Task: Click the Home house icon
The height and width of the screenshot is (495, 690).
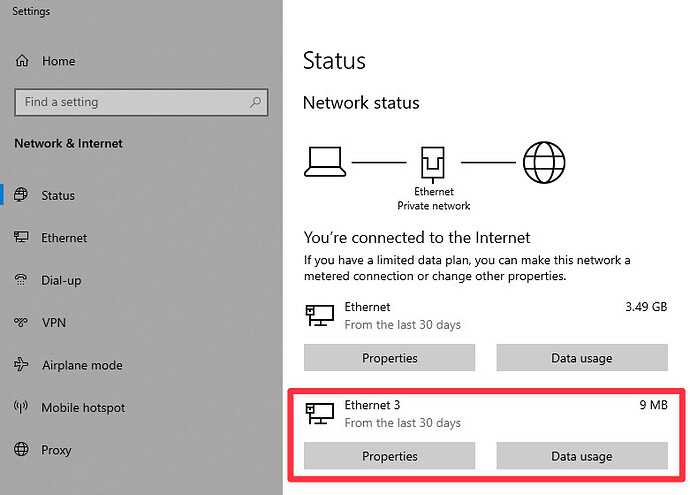Action: tap(22, 60)
